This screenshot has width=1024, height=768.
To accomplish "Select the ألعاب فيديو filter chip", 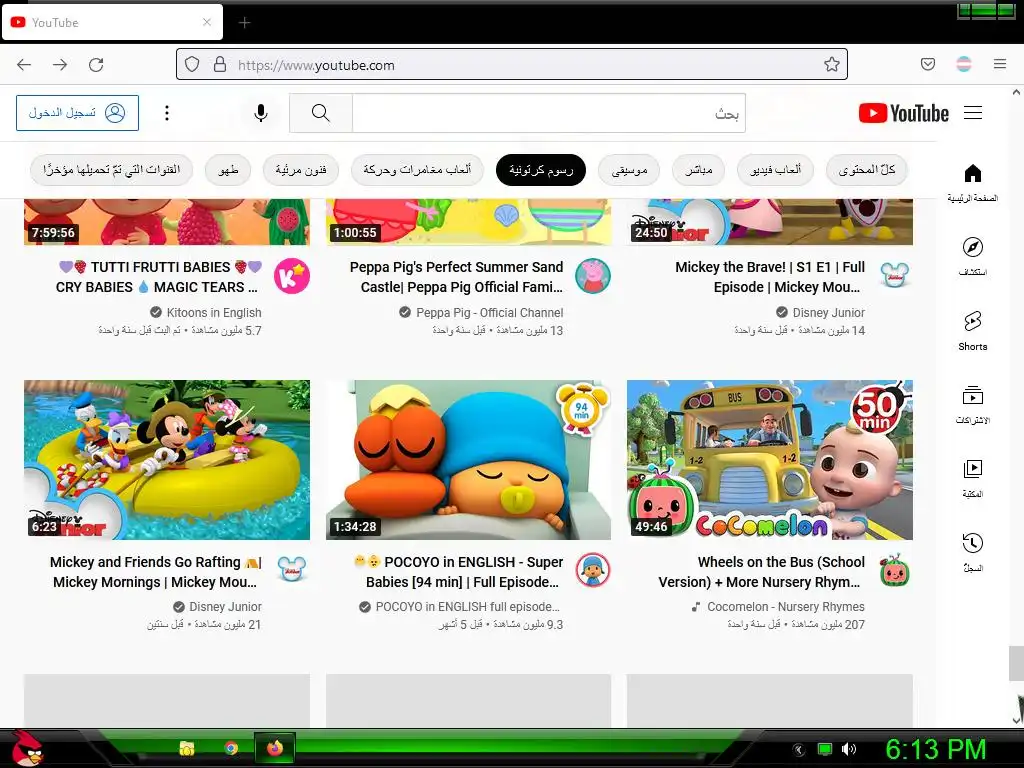I will click(x=775, y=170).
